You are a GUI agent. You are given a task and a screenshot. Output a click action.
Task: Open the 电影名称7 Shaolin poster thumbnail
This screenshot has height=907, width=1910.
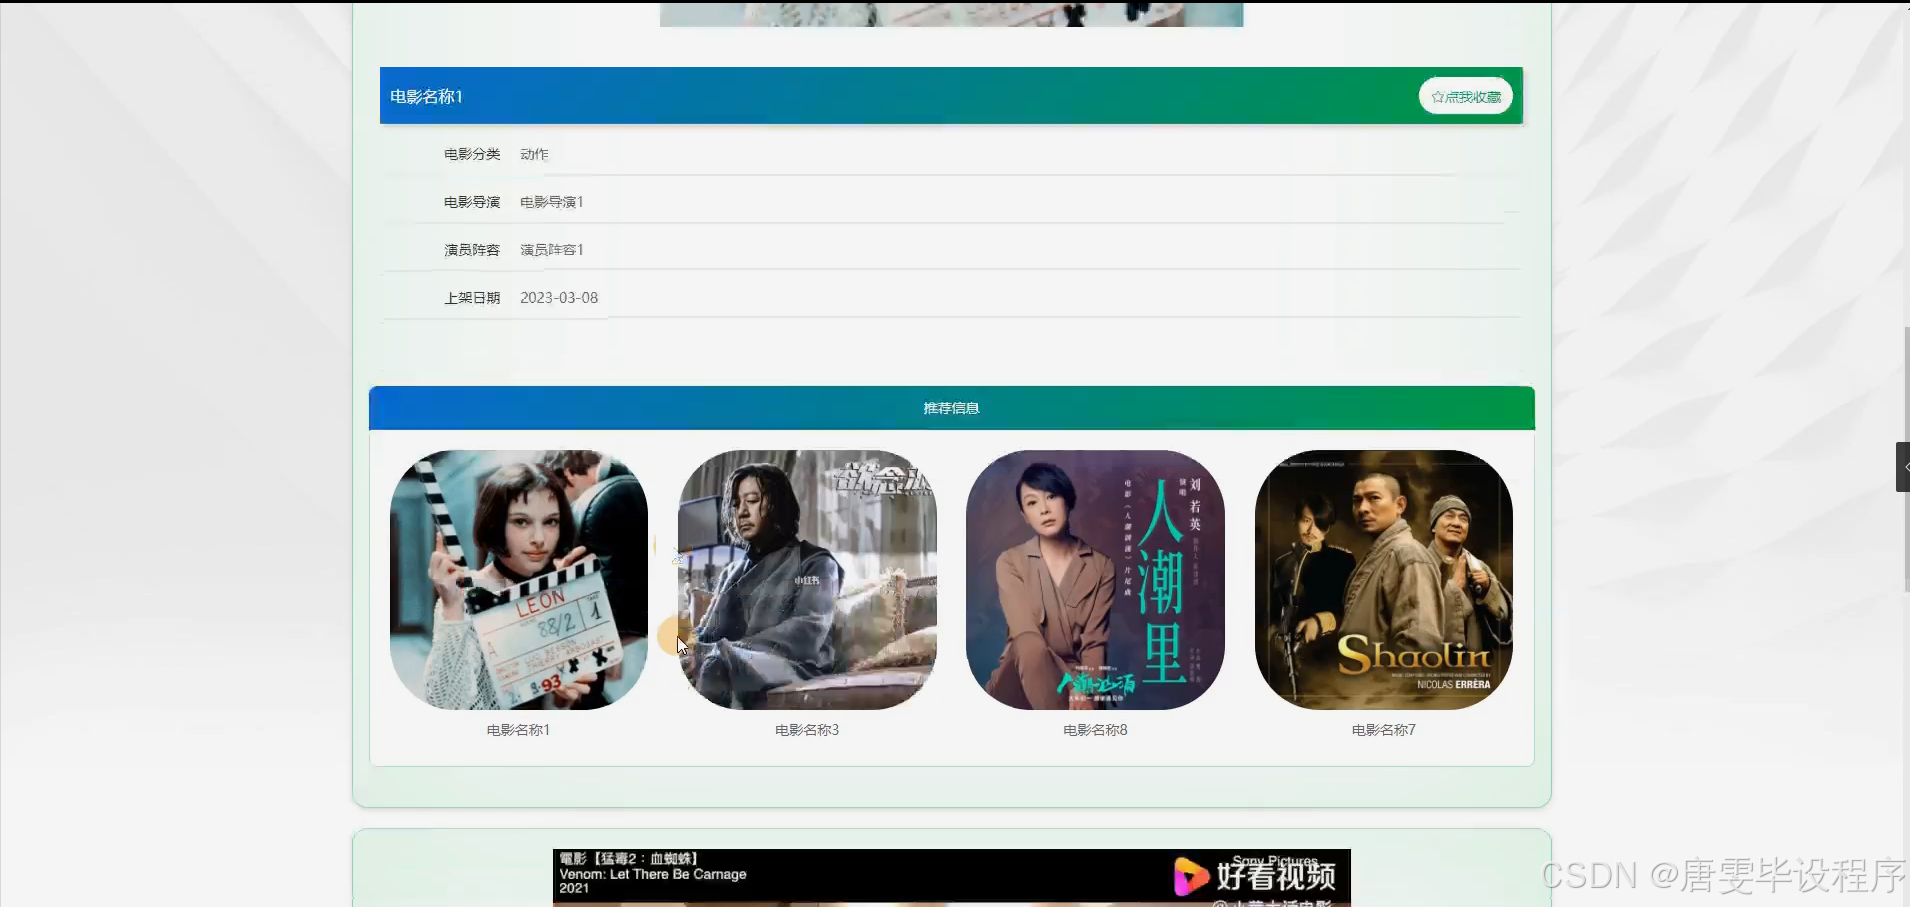1383,580
